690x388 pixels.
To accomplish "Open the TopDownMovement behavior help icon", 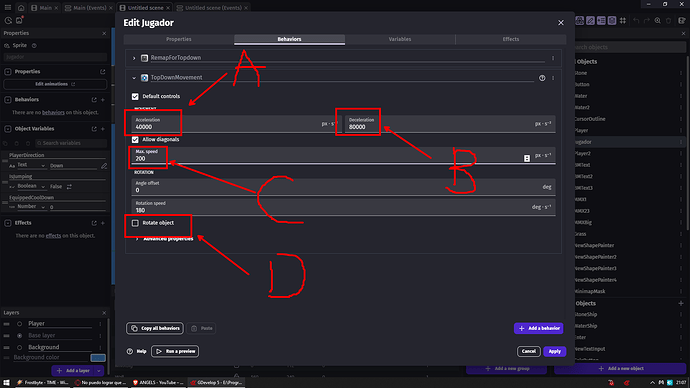I will point(542,78).
